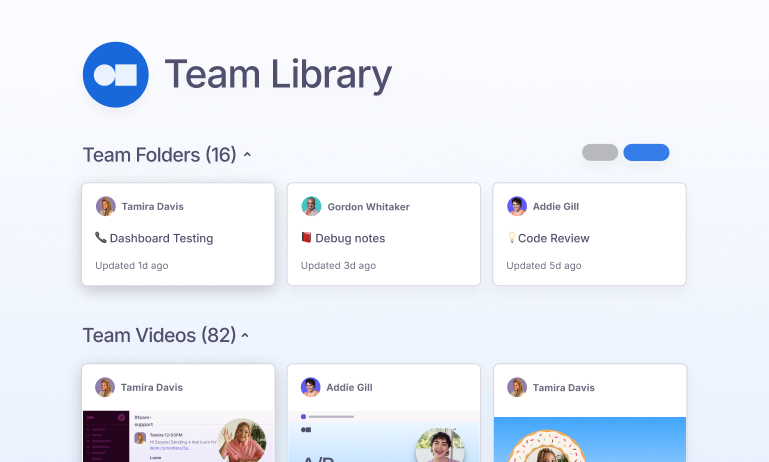Click the lightbulb icon beside Code Review

(x=512, y=238)
